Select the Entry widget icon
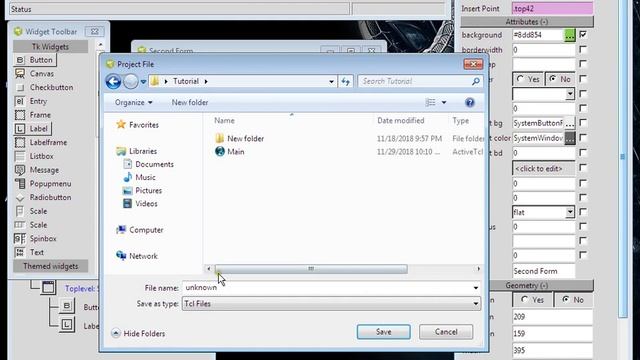Viewport: 640px width, 360px height. pos(20,101)
